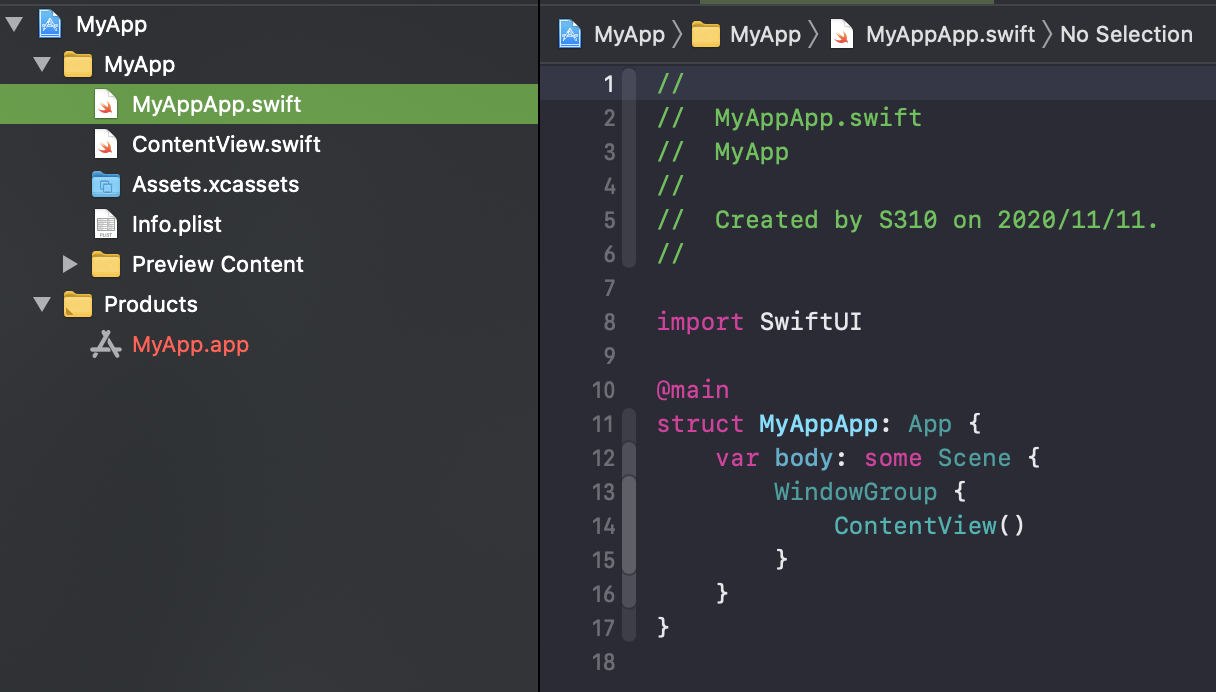This screenshot has width=1216, height=692.
Task: Click the Preview Content folder icon
Action: pos(105,264)
